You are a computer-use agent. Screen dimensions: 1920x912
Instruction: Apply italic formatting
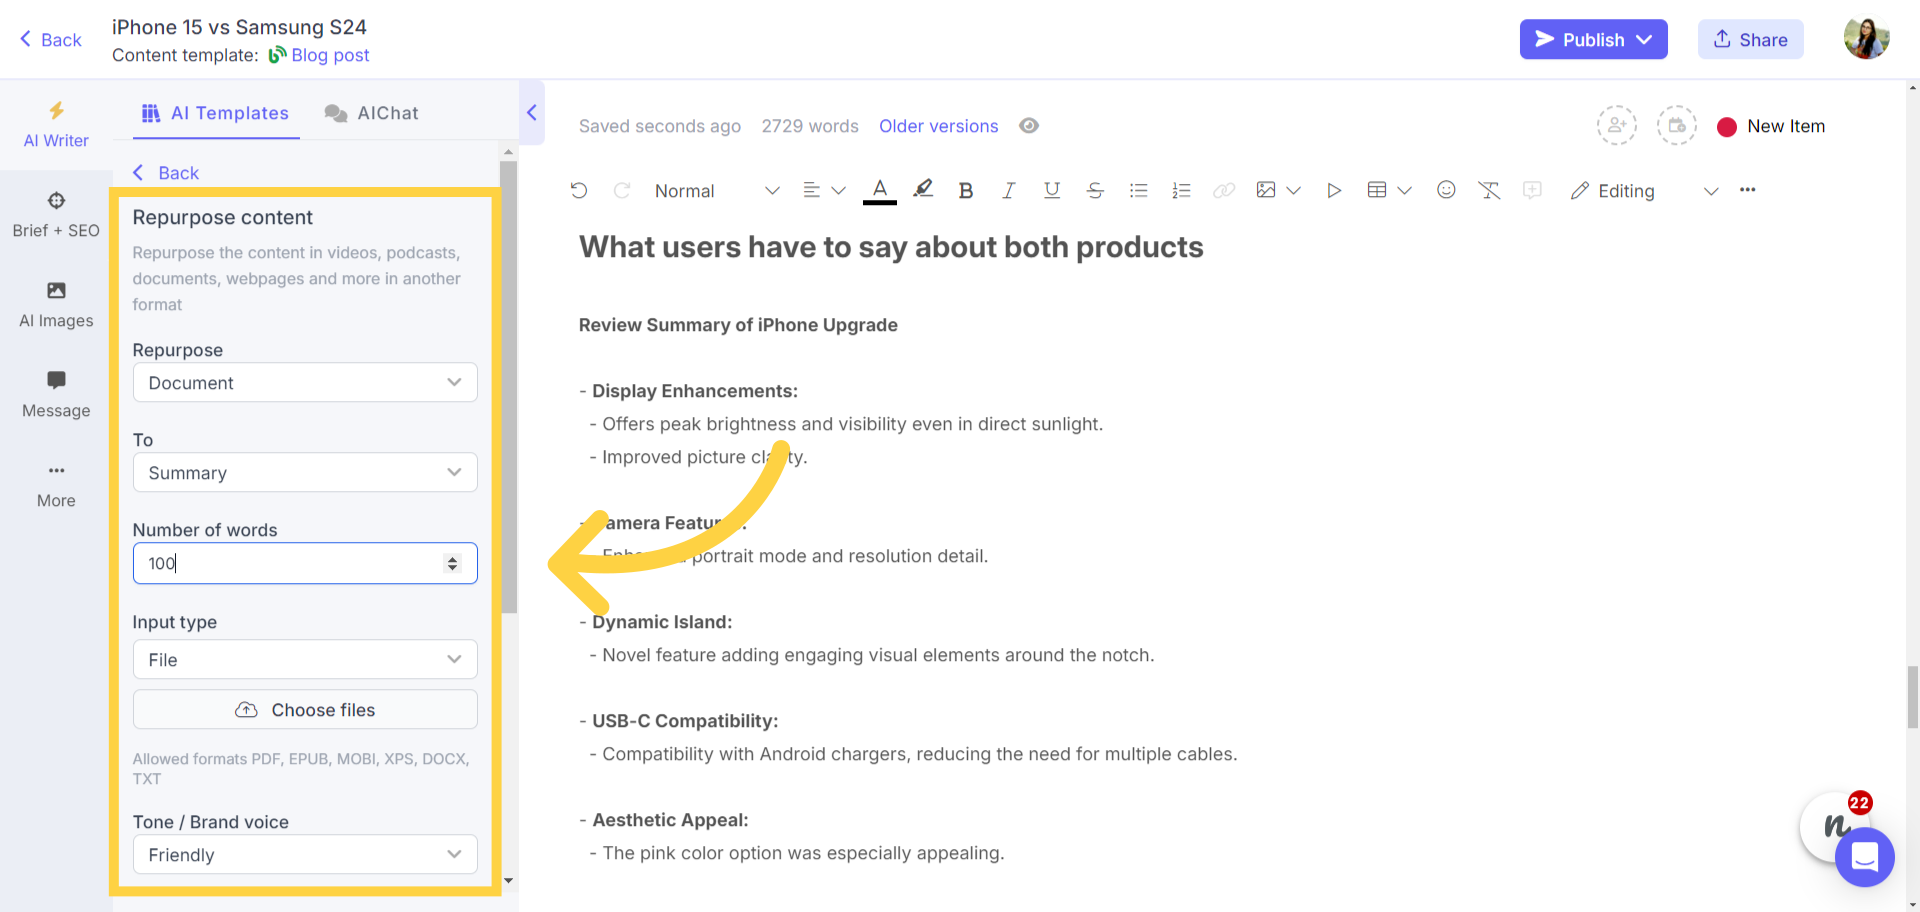click(x=1008, y=190)
